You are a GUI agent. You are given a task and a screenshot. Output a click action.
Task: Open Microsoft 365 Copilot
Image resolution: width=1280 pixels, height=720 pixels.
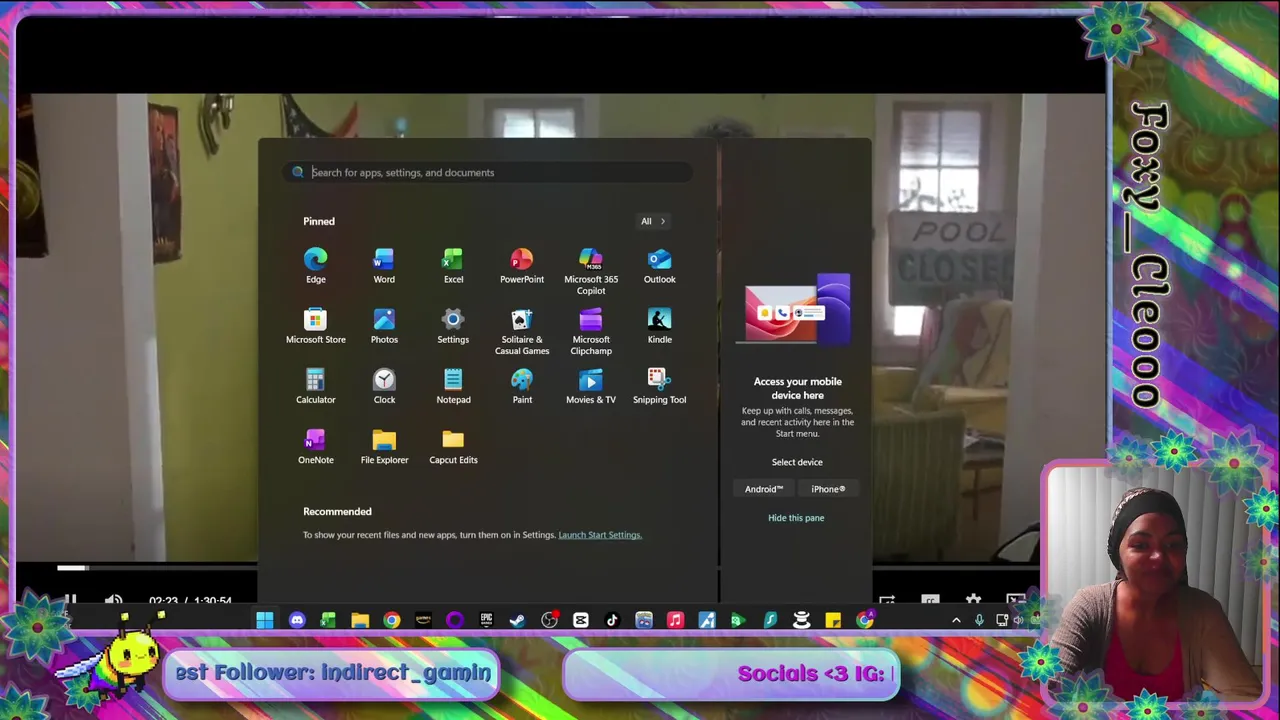(x=591, y=272)
